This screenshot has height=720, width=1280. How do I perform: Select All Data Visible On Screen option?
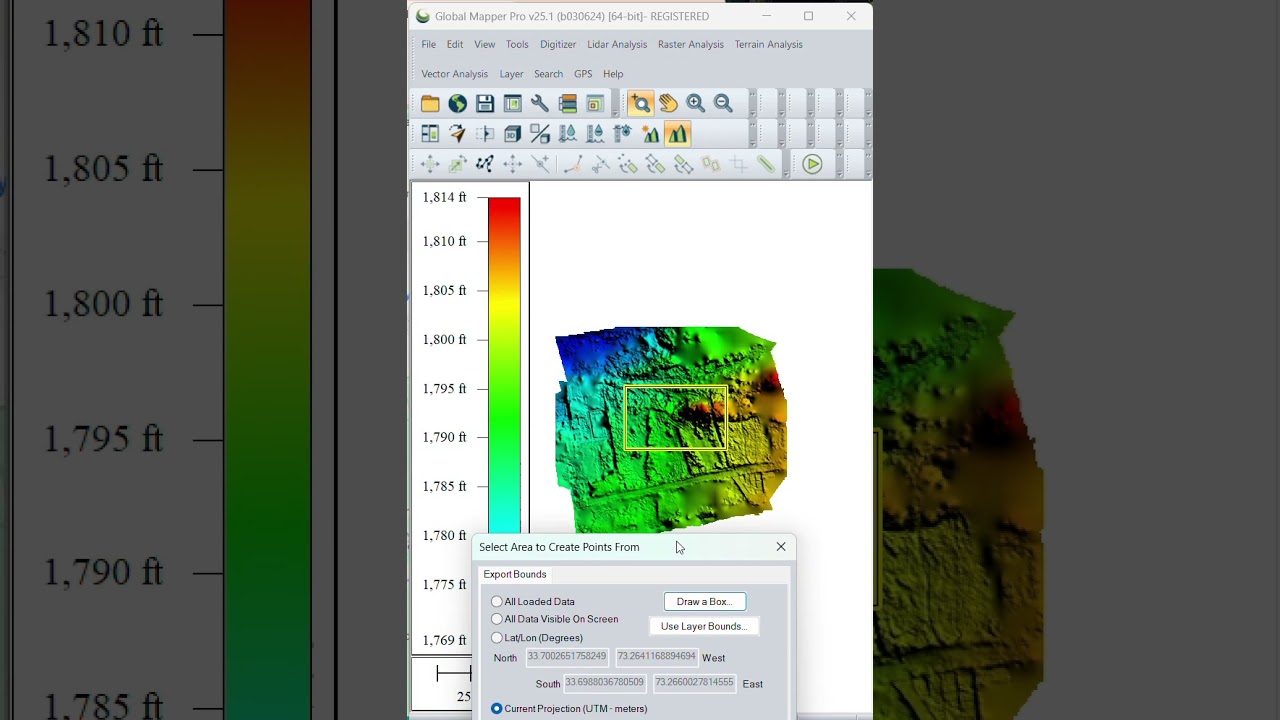pyautogui.click(x=497, y=619)
